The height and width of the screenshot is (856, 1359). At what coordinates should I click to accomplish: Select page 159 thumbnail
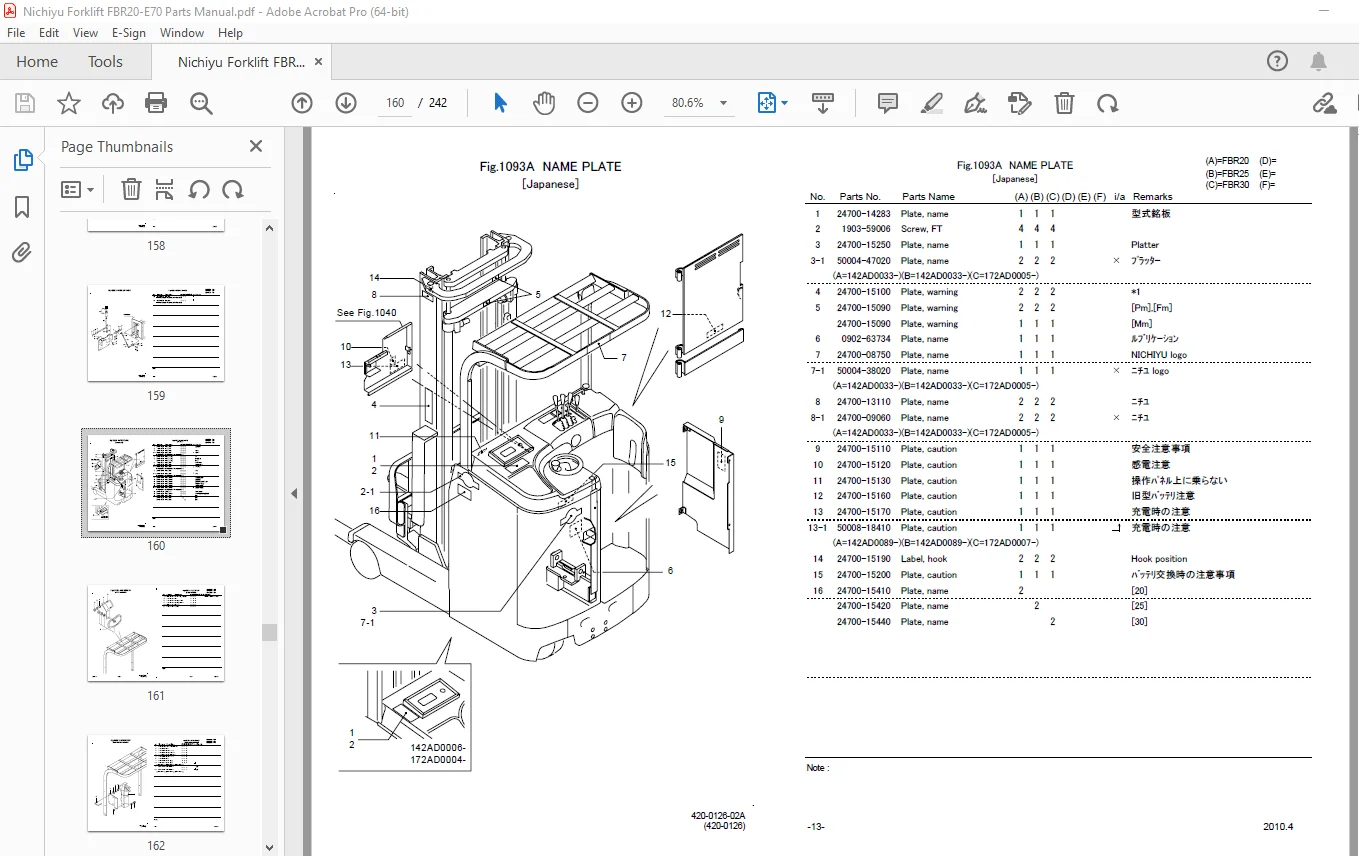tap(156, 333)
